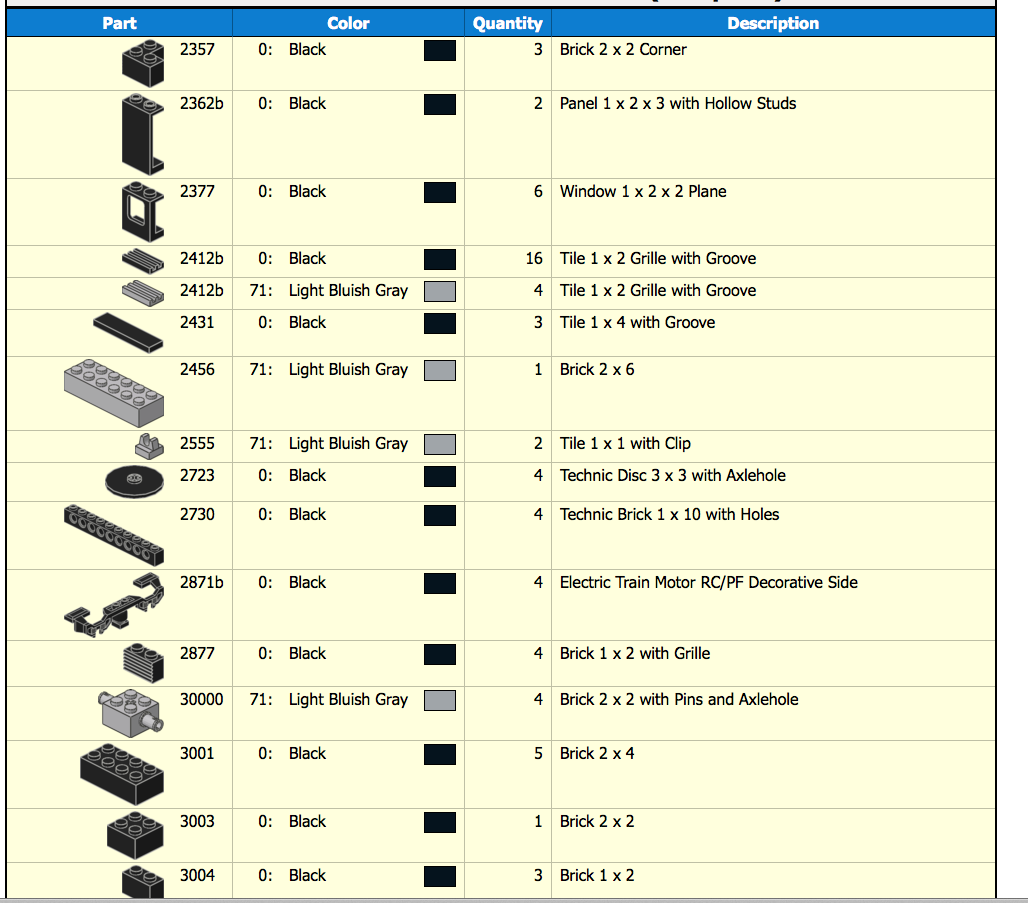Screen dimensions: 1028x903
Task: Click the Description column header
Action: tap(773, 23)
